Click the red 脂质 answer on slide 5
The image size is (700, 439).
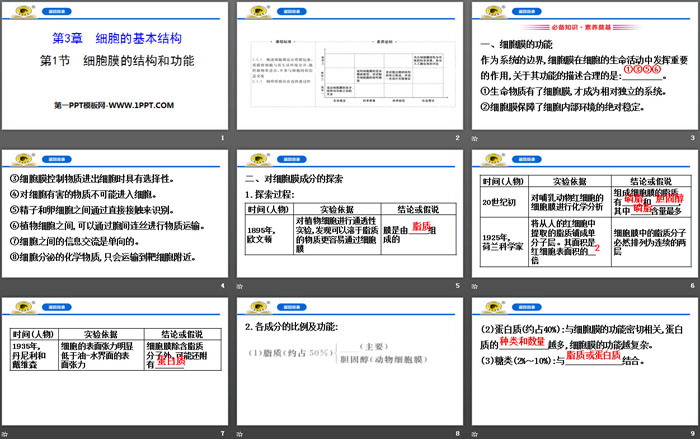click(422, 228)
